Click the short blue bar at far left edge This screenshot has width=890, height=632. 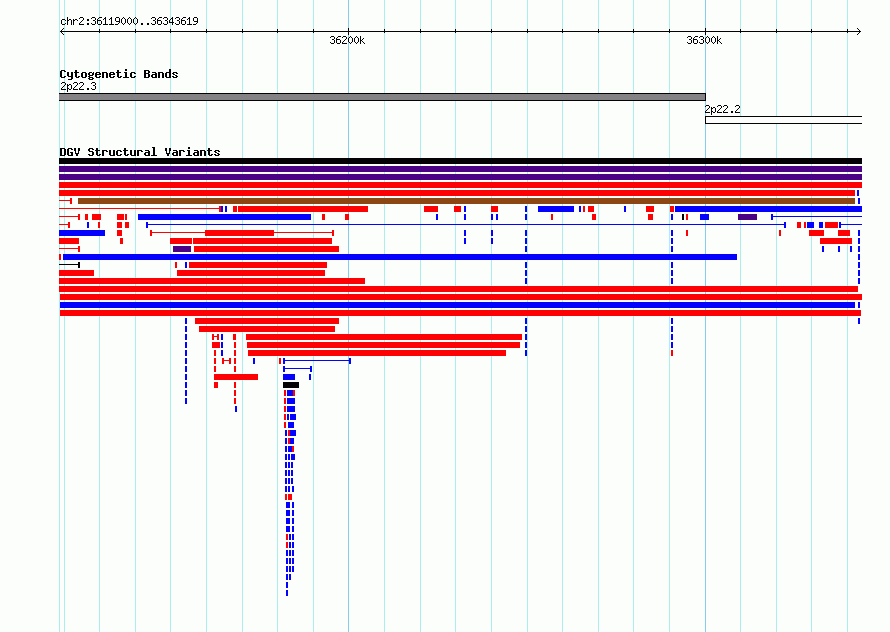click(x=82, y=233)
